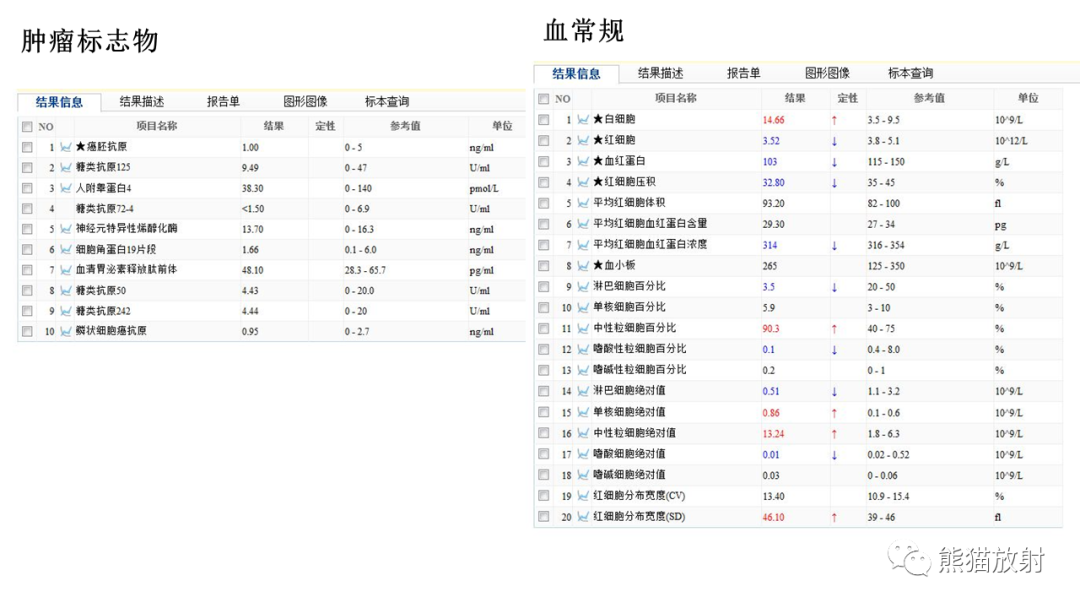Click 项目名称 column header in blood routine table

(x=675, y=98)
